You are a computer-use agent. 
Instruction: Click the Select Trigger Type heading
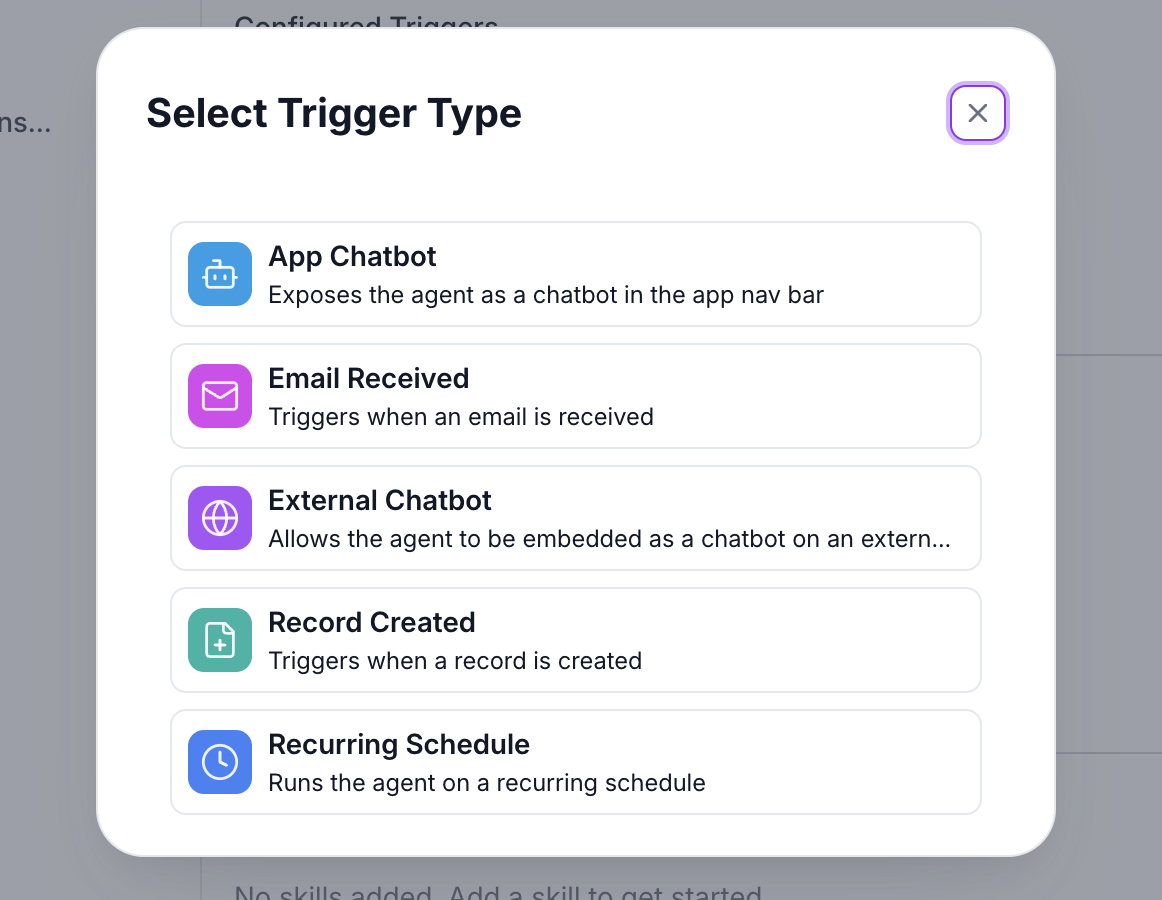[333, 113]
